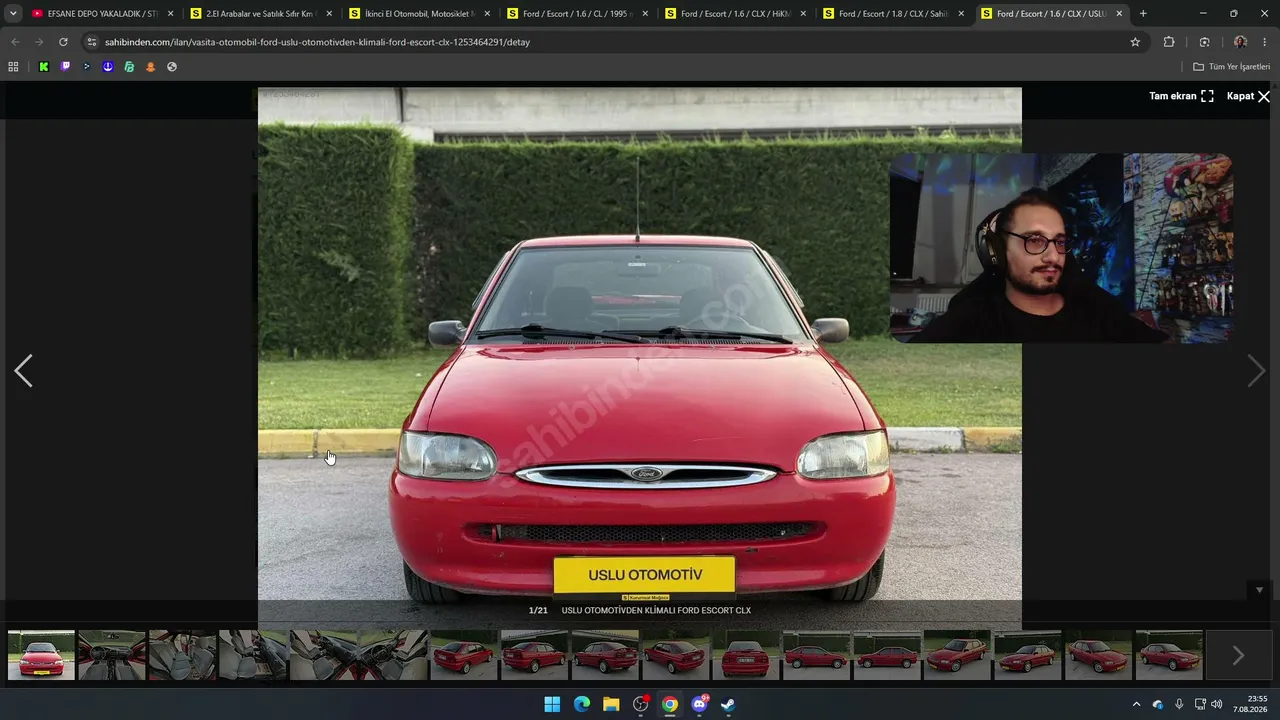This screenshot has width=1280, height=720.
Task: Open the volume control in system tray
Action: point(1217,704)
